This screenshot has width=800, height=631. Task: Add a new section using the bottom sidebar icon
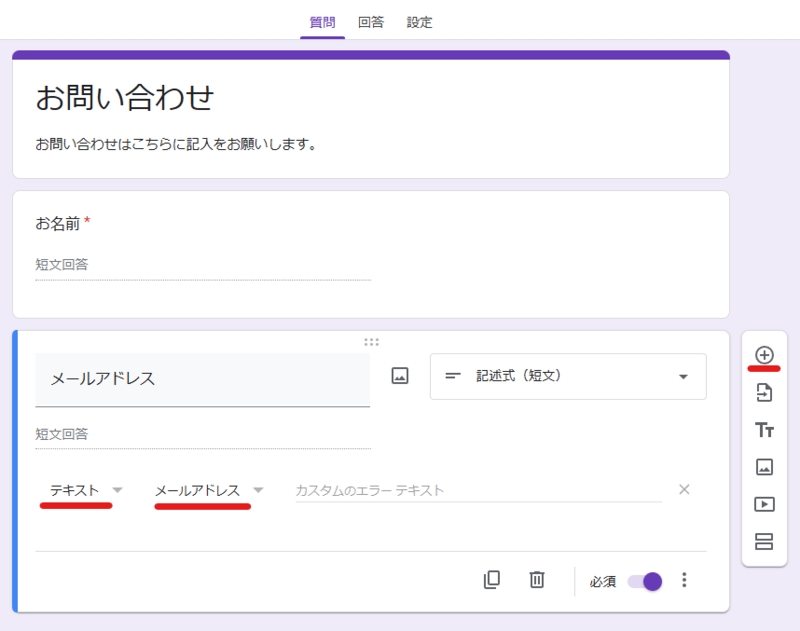(762, 540)
